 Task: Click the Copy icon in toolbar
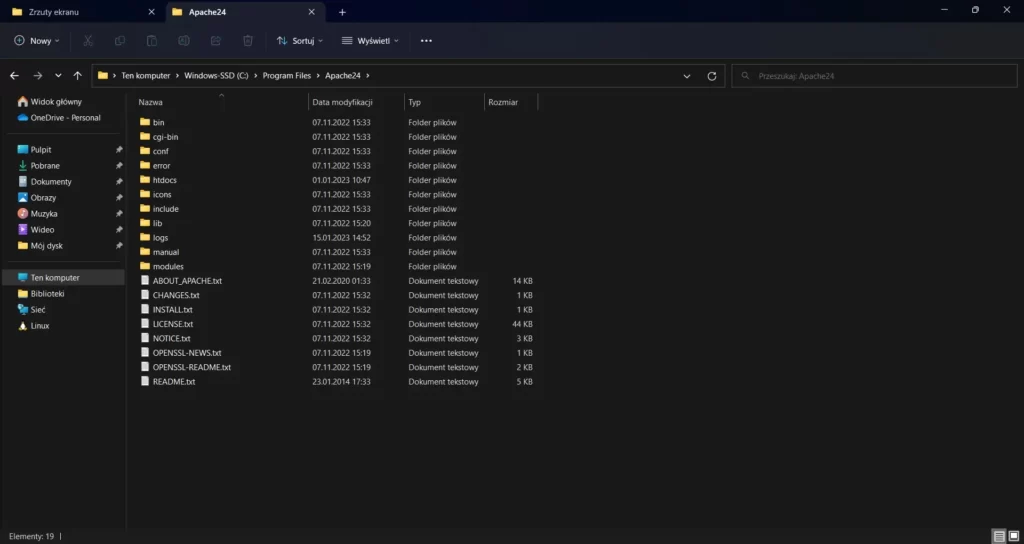coord(120,40)
